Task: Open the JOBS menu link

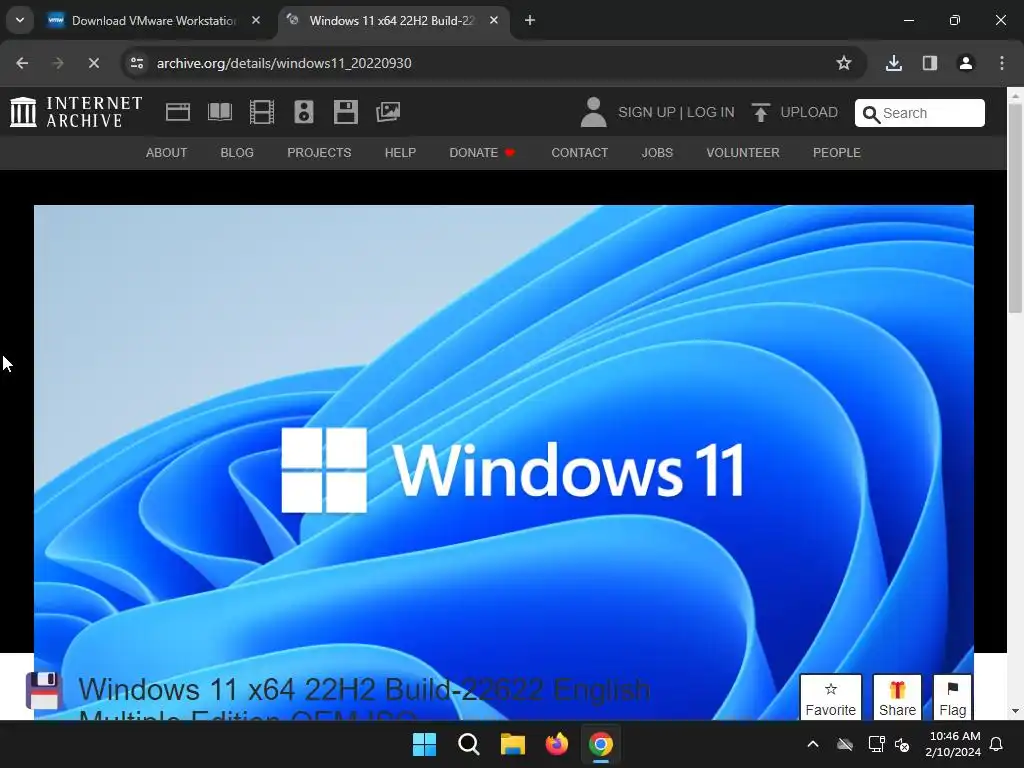Action: point(657,153)
